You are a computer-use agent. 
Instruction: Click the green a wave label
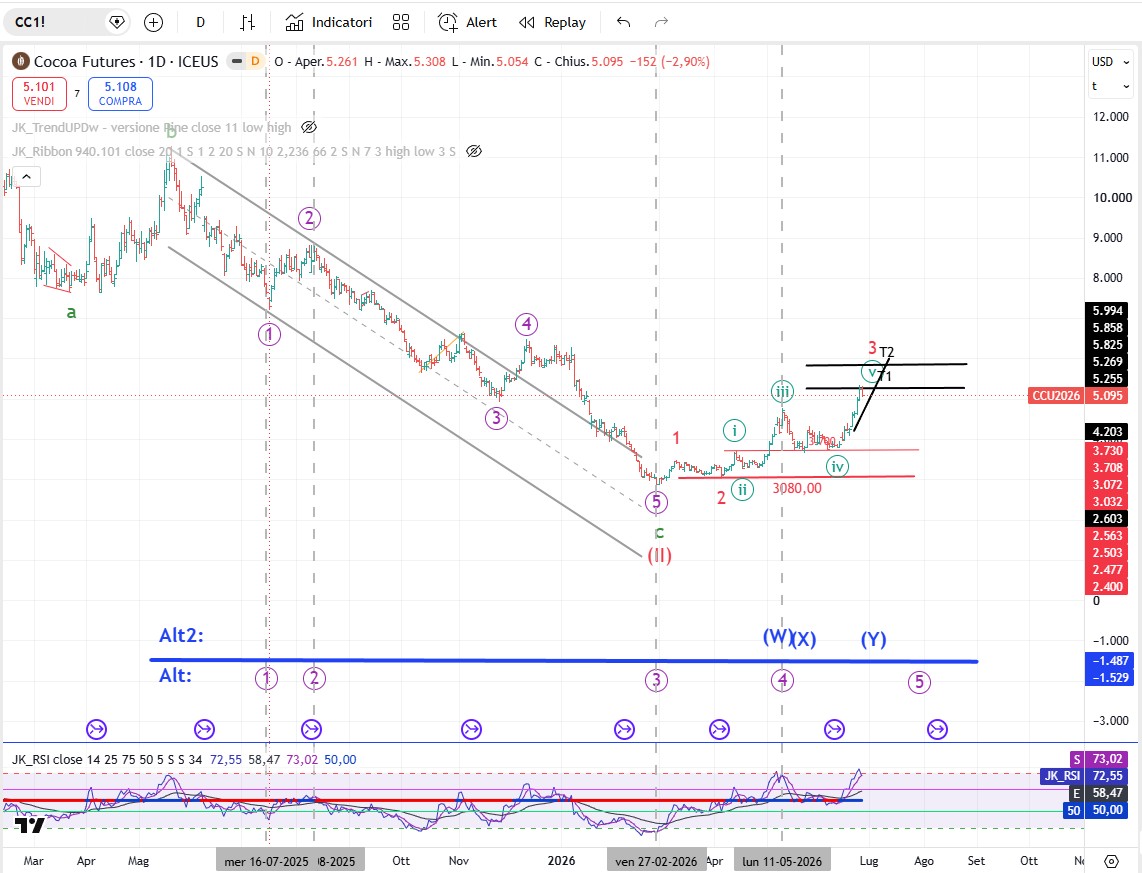[71, 312]
